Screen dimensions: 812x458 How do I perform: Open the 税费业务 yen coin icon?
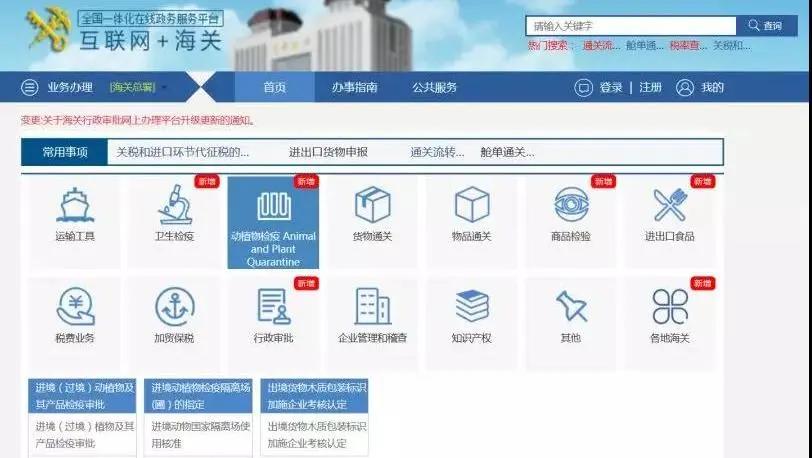75,307
